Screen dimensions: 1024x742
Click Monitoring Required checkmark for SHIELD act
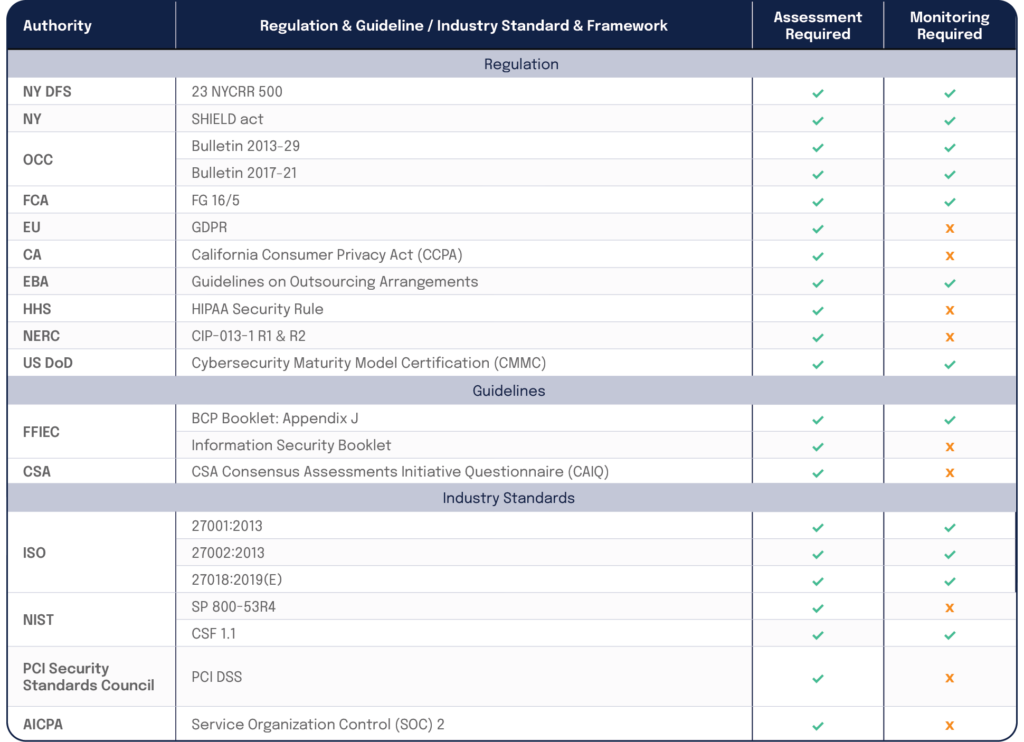point(949,120)
